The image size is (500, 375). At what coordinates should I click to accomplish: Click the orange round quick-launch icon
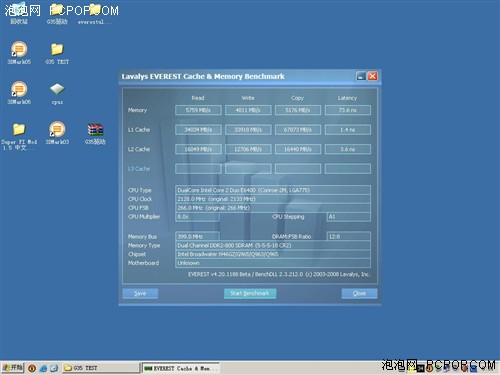tap(32, 368)
